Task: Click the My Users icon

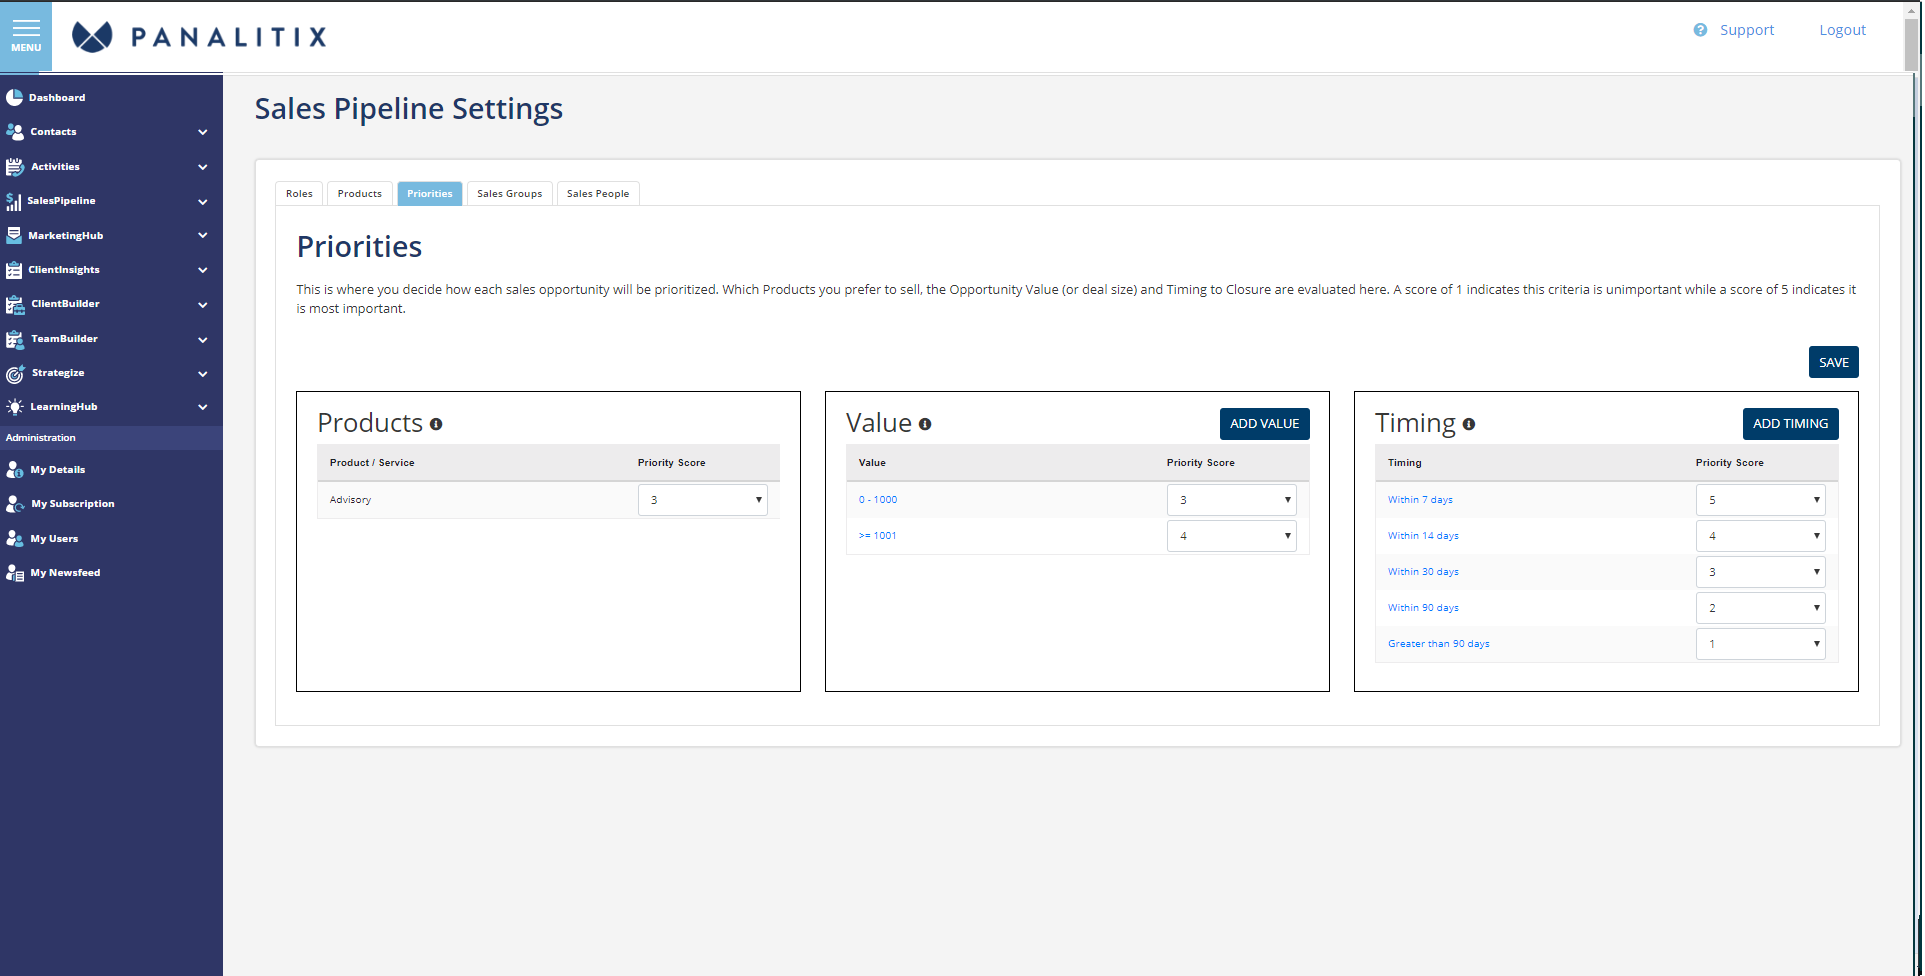Action: (x=14, y=538)
